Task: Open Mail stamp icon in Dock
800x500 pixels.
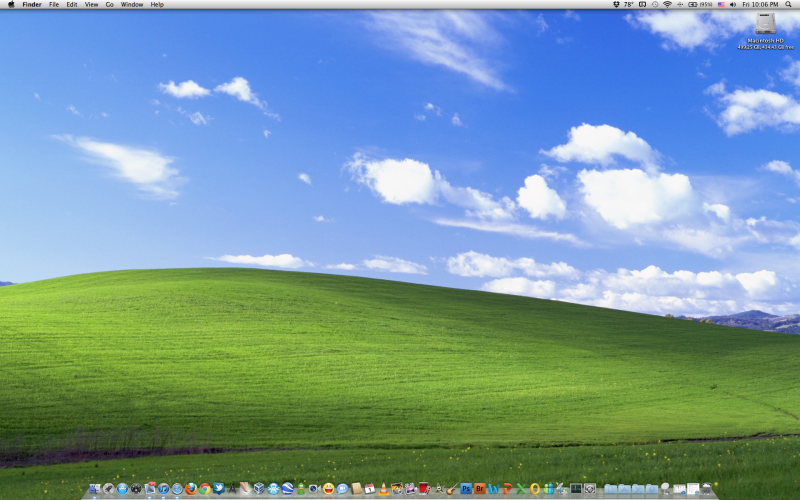Action: 151,488
